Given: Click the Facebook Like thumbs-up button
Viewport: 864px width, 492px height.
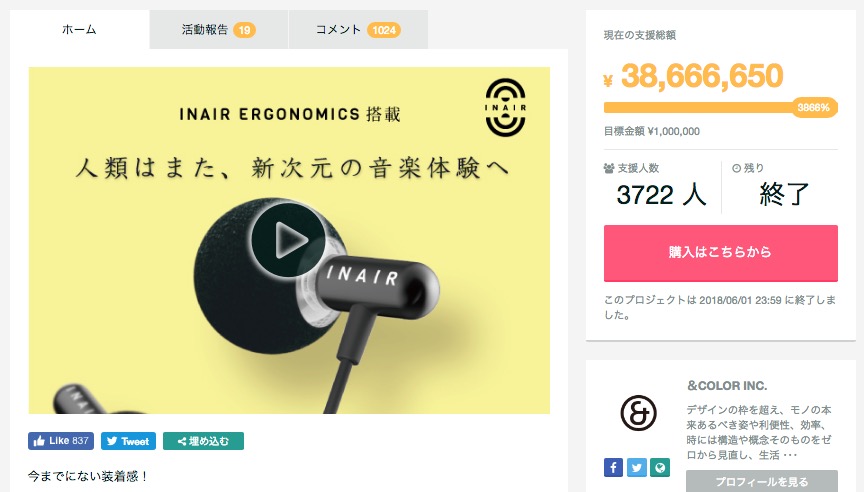Looking at the screenshot, I should pyautogui.click(x=61, y=441).
